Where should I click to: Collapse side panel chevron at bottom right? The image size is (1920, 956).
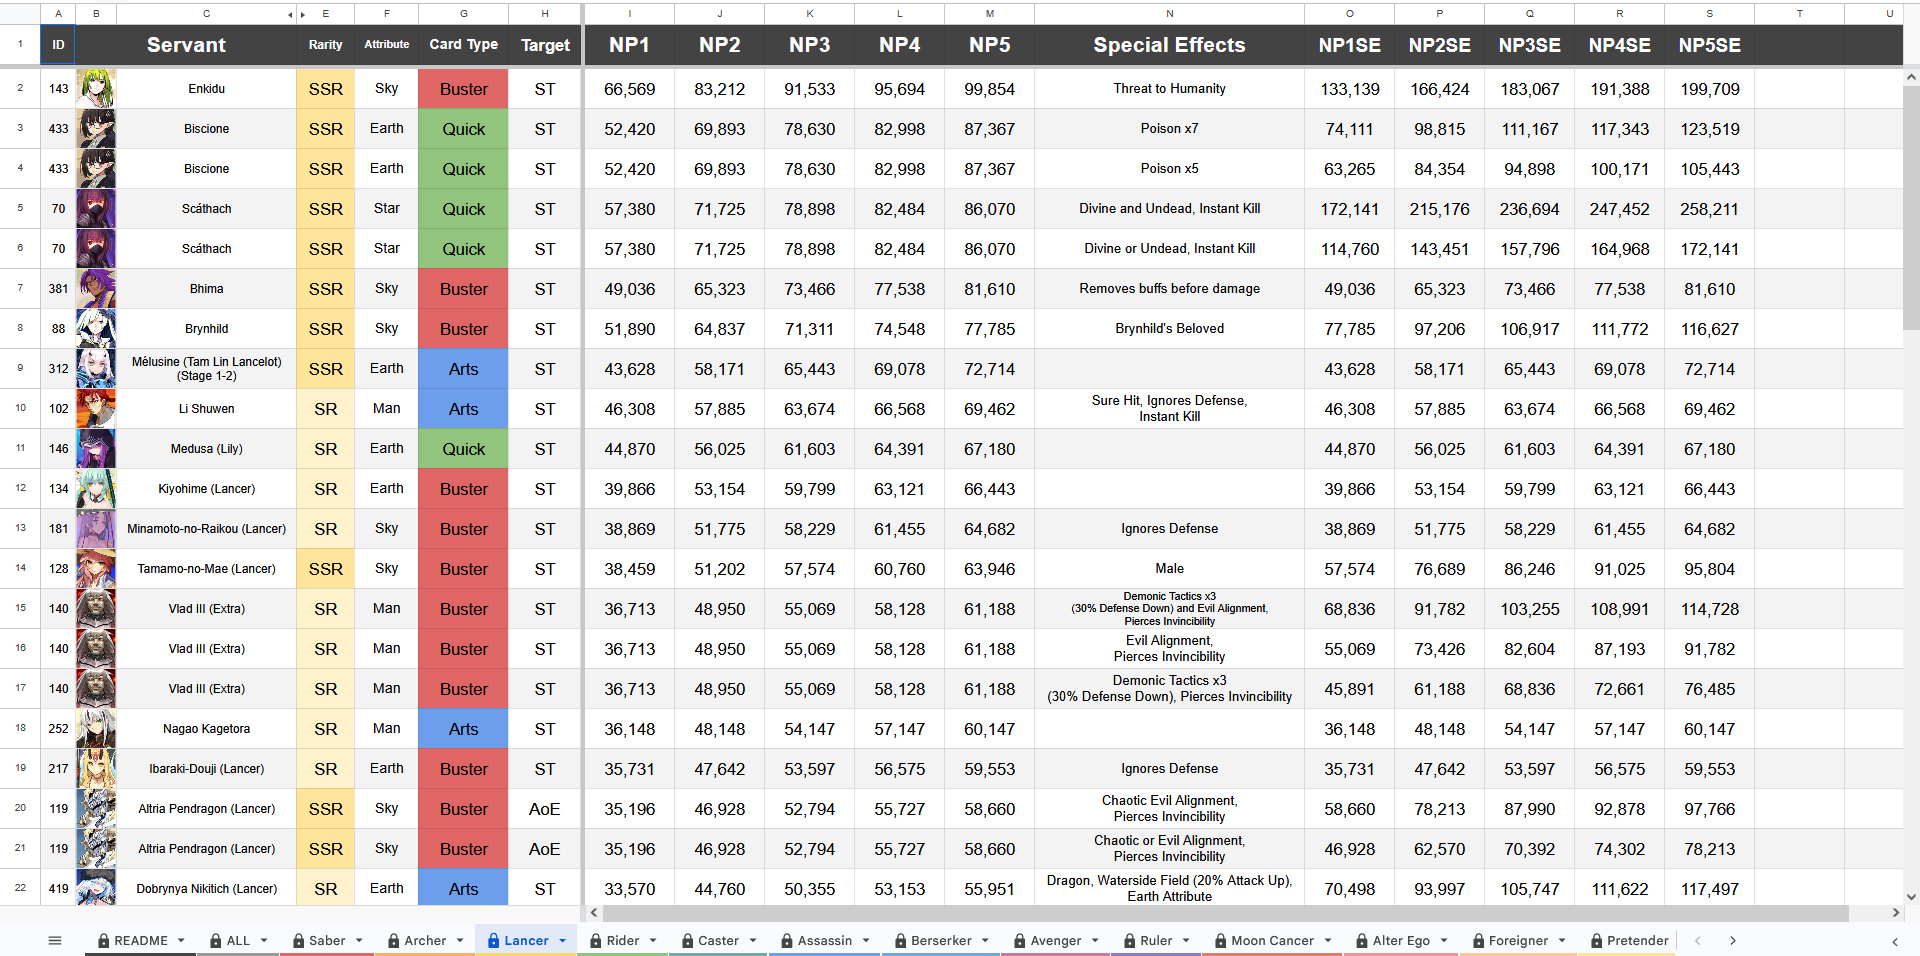click(x=1894, y=941)
